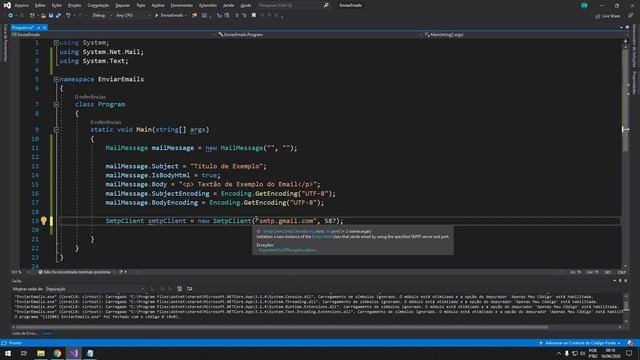Switch to the Saída tab

(47, 333)
